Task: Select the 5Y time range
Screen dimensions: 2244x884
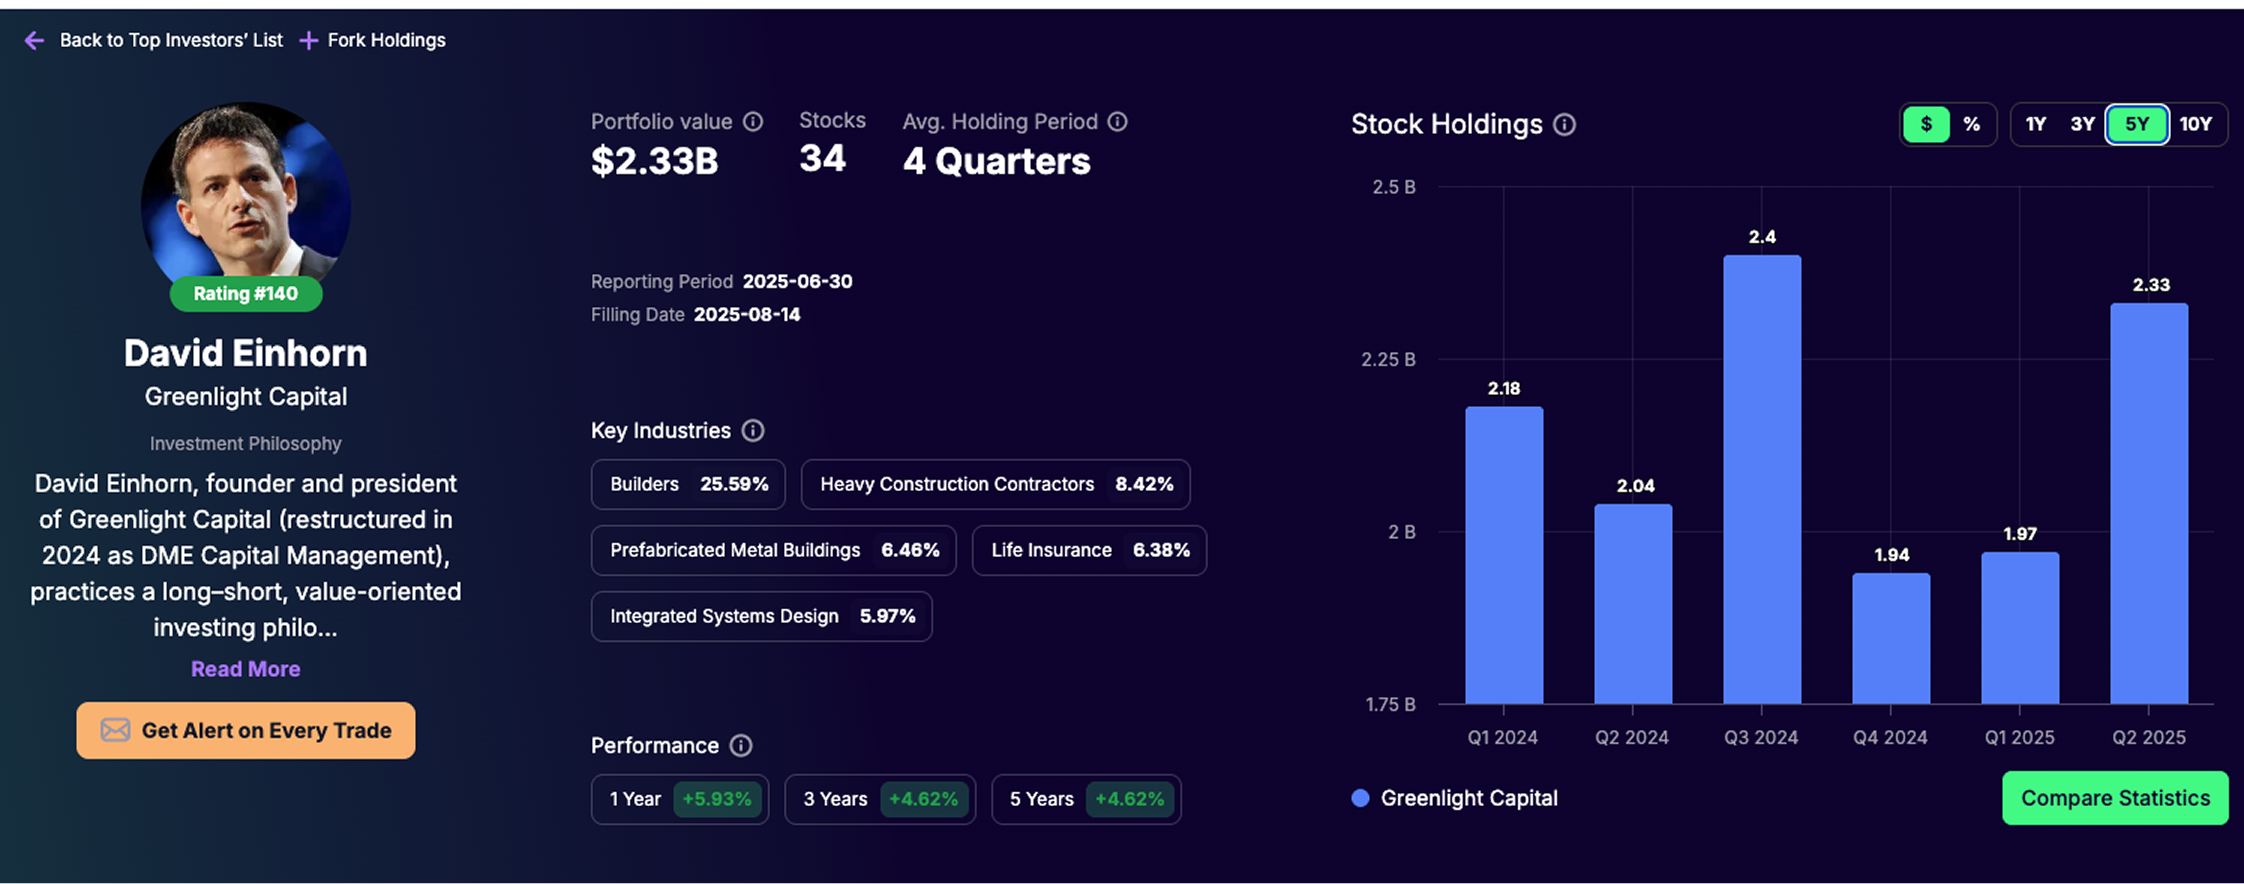Action: [2137, 124]
